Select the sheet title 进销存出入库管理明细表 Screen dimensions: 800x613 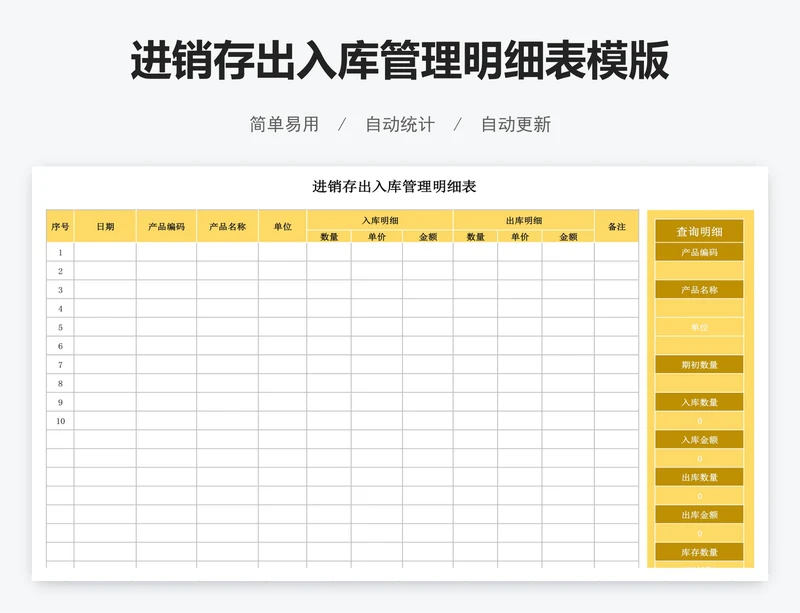point(394,186)
